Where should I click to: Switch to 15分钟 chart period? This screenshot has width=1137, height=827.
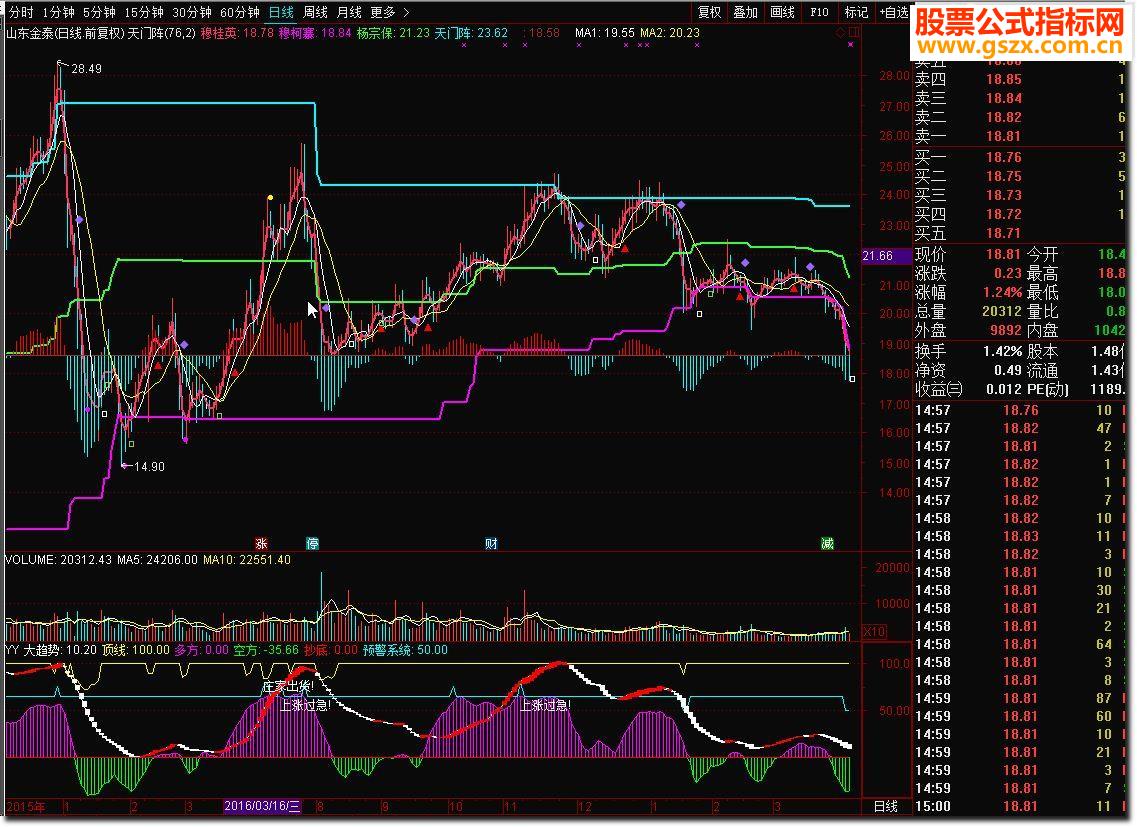[144, 12]
